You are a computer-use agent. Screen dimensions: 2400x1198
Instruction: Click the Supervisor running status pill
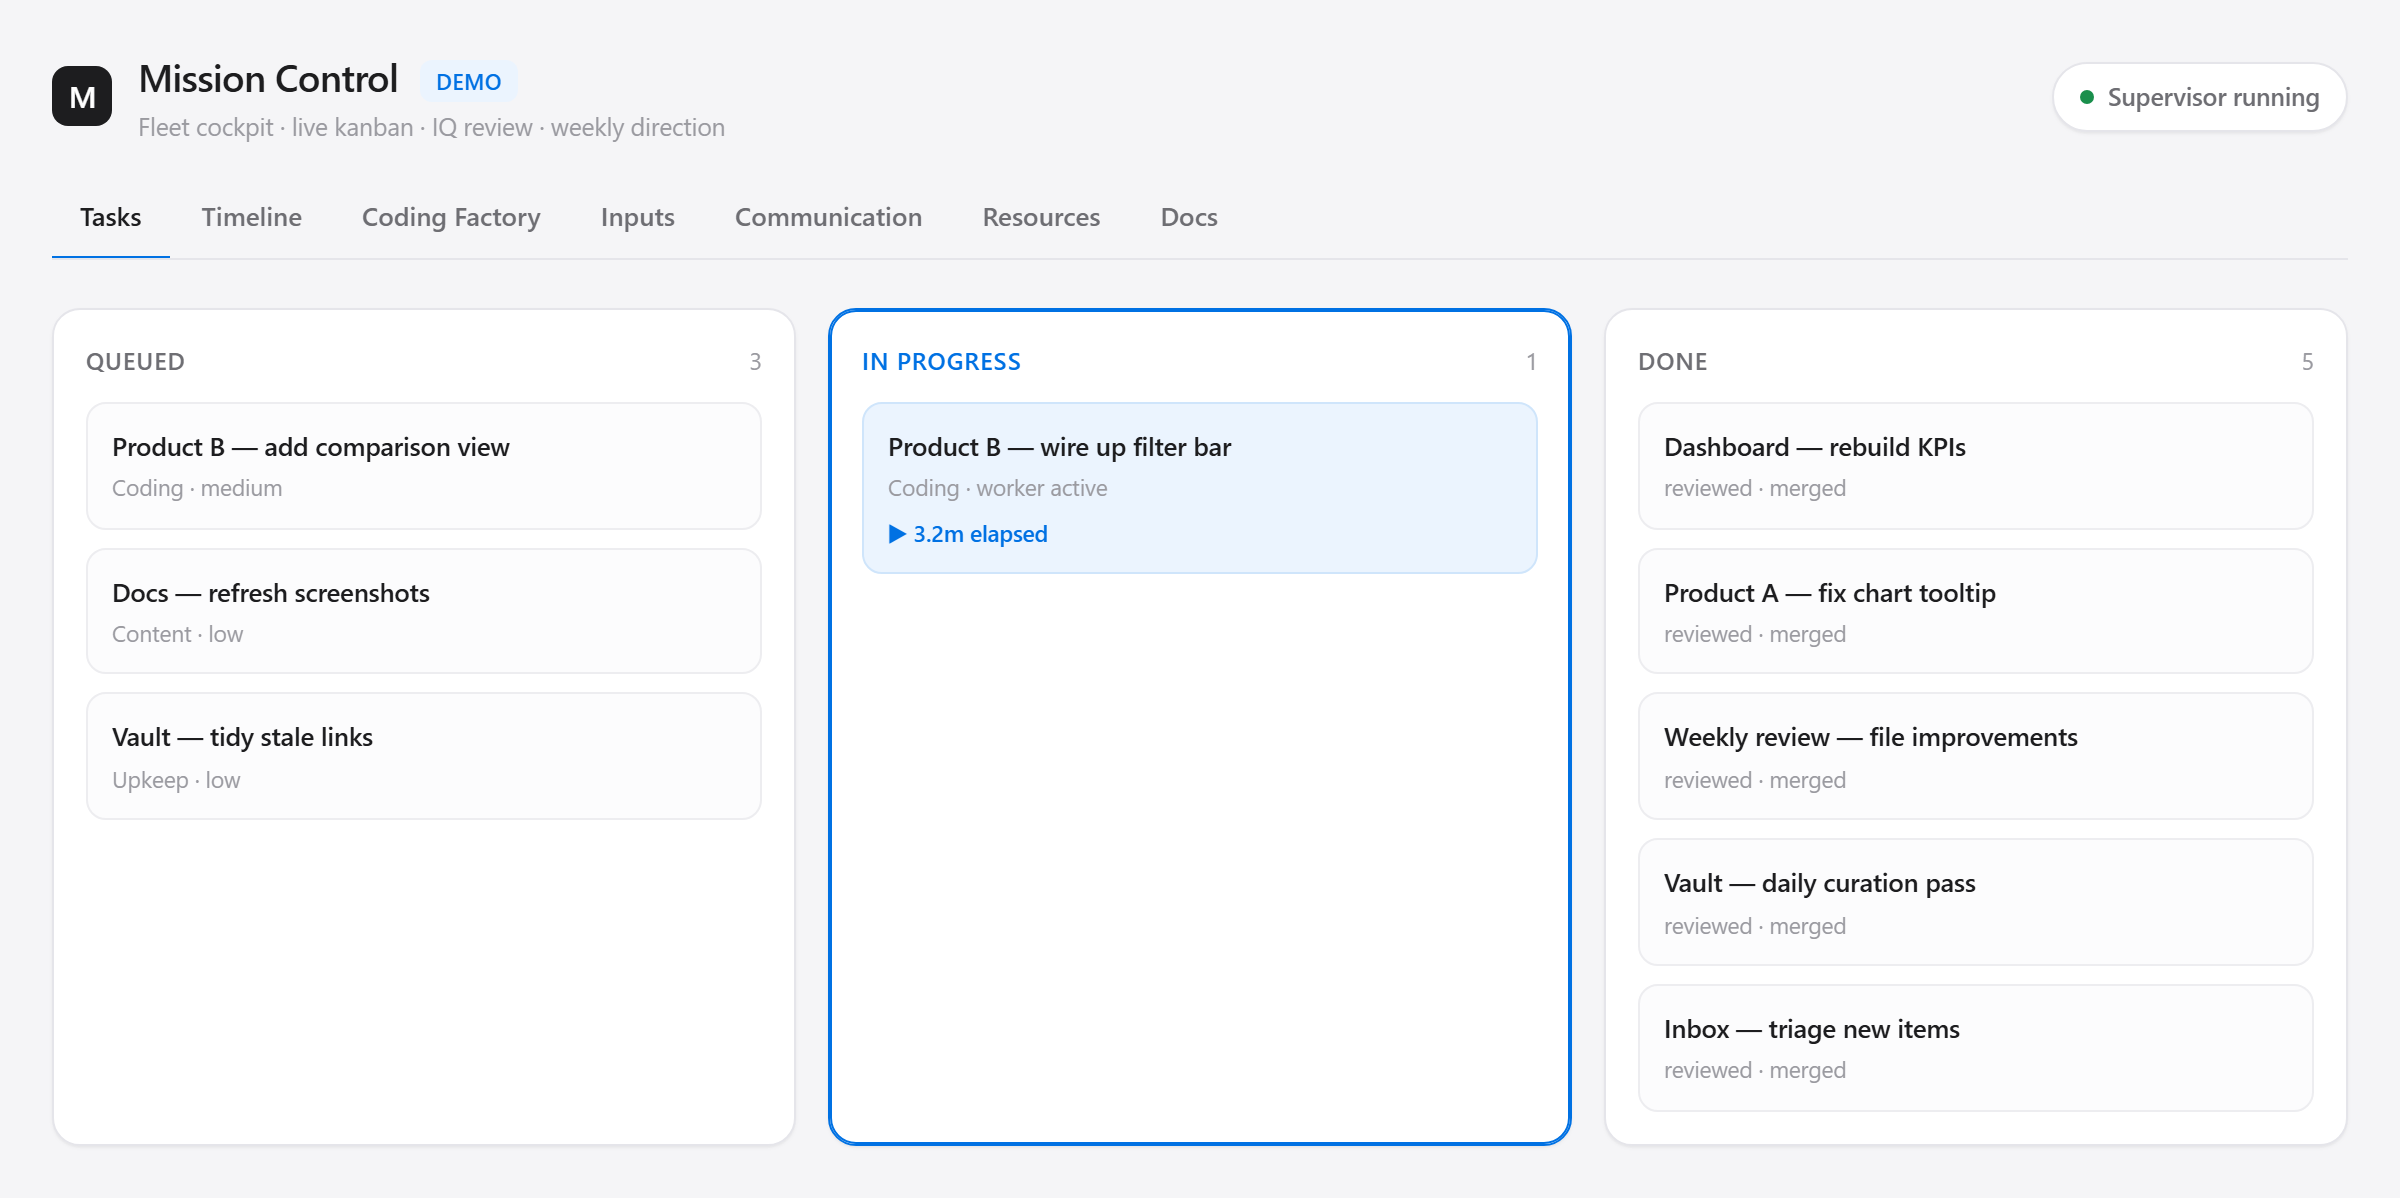2199,97
